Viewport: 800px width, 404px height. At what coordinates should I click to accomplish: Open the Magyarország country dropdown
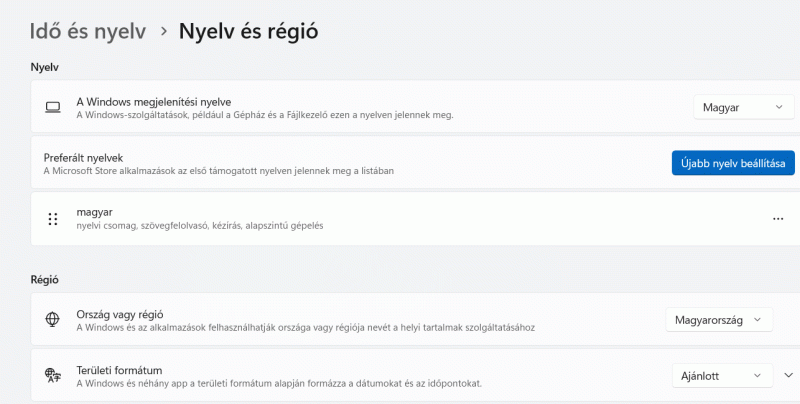(719, 320)
